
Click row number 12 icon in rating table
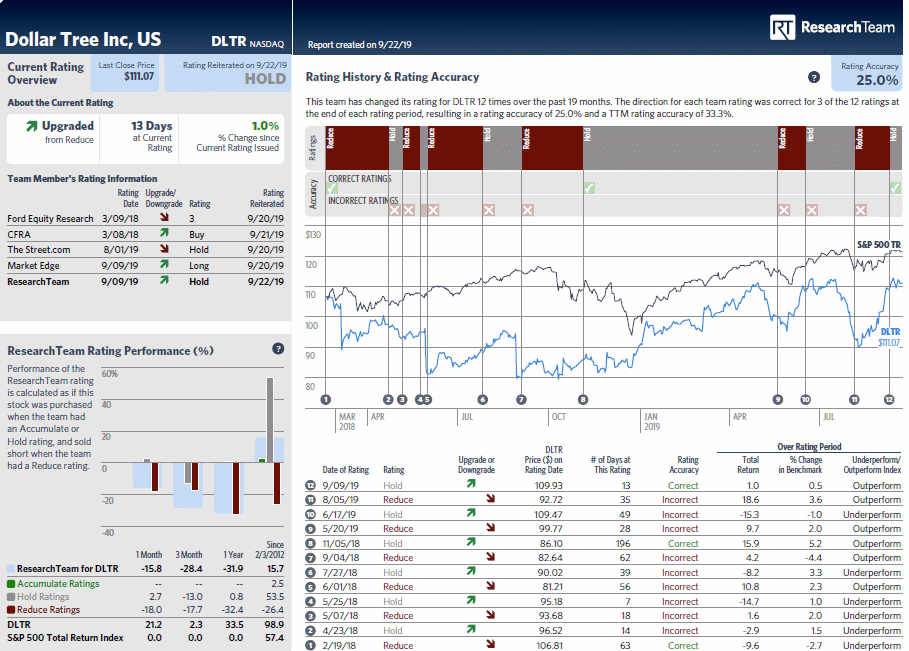point(311,485)
